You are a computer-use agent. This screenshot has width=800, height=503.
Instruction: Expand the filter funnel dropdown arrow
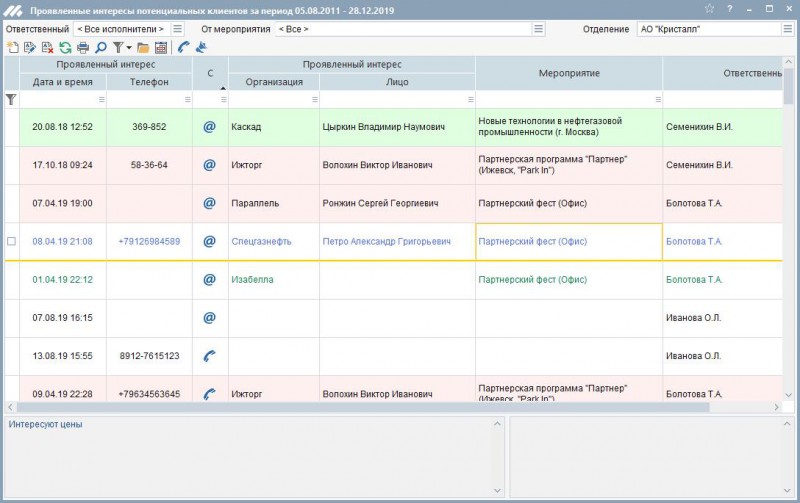pos(129,47)
